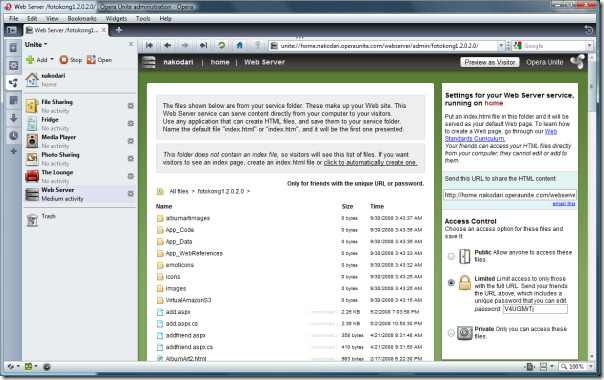
Task: Go forward to the next page
Action: coord(185,45)
